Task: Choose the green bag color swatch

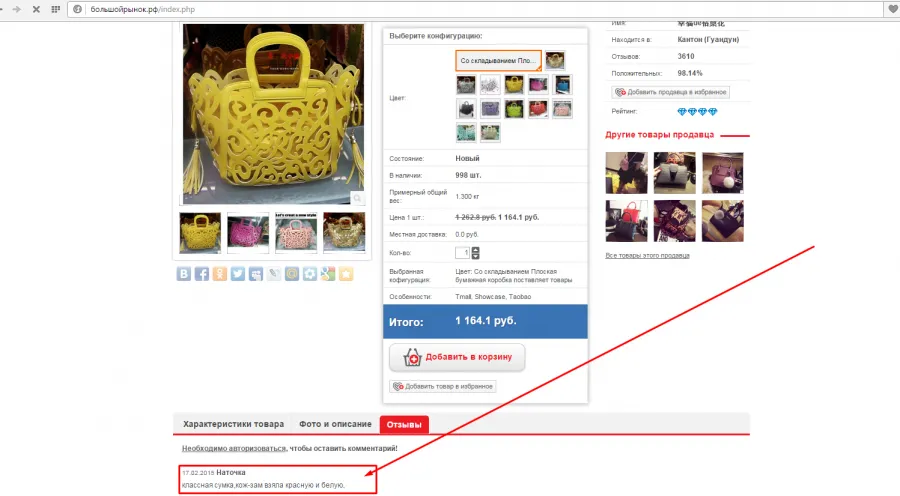Action: [x=514, y=108]
